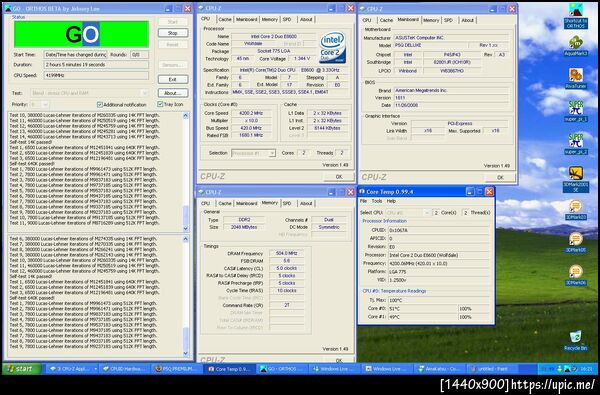Click the Intel Core 2 Duo logo in CPU-Z

point(333,47)
